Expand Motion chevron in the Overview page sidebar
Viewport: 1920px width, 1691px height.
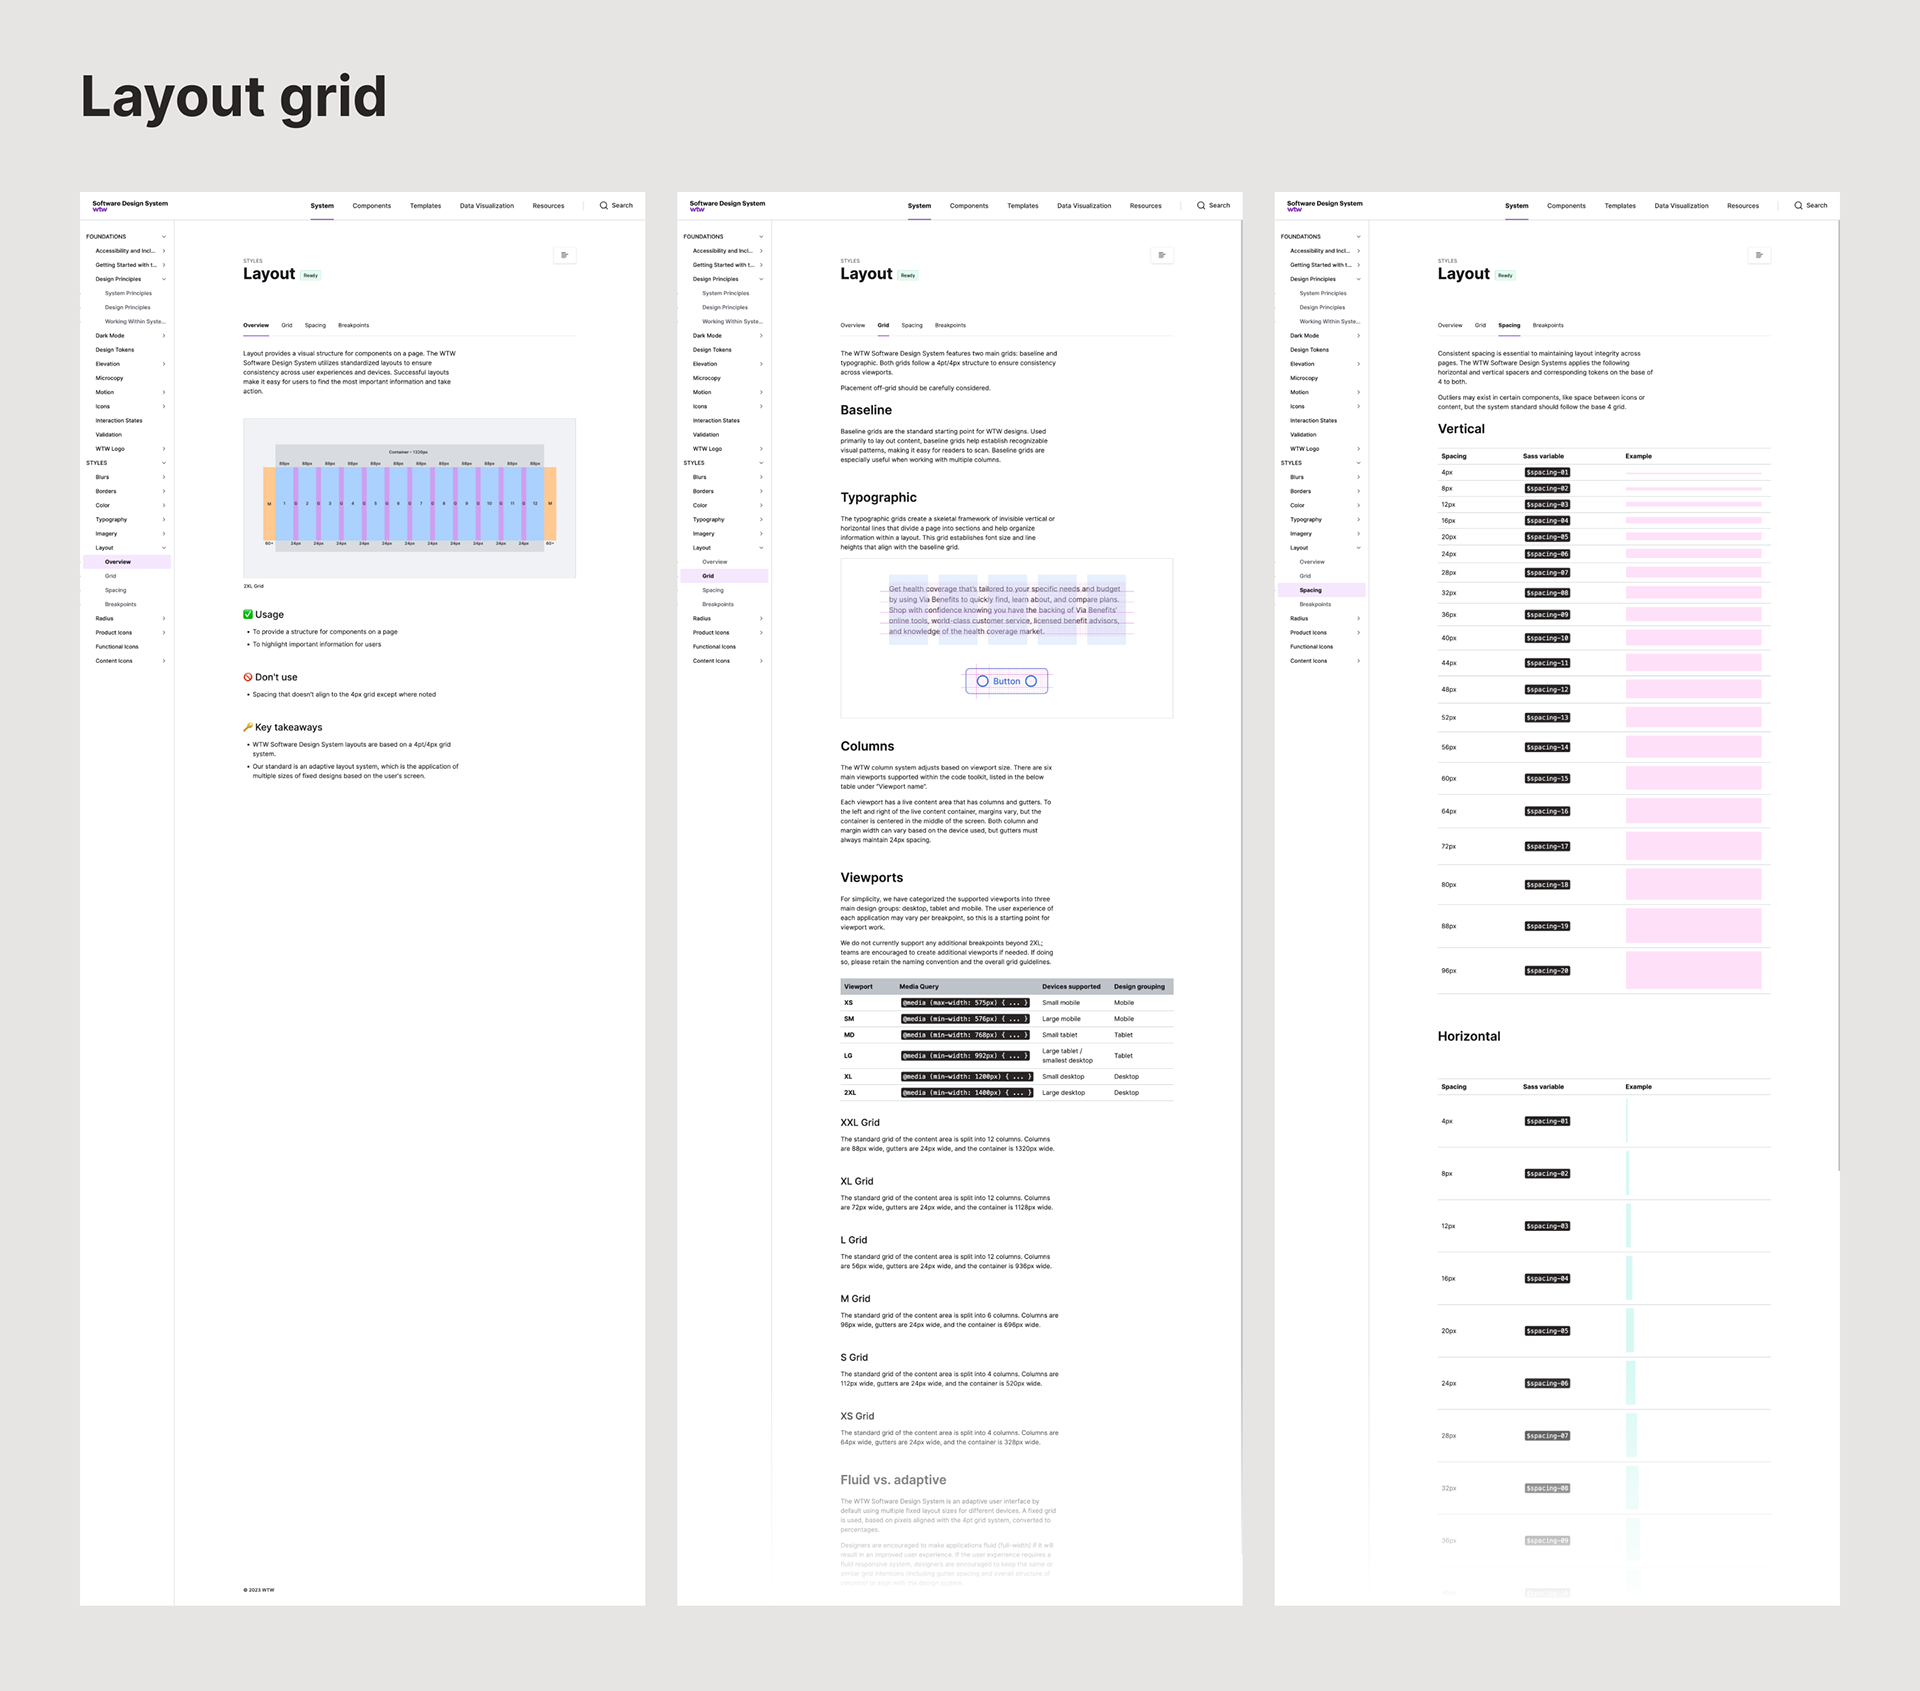point(164,392)
